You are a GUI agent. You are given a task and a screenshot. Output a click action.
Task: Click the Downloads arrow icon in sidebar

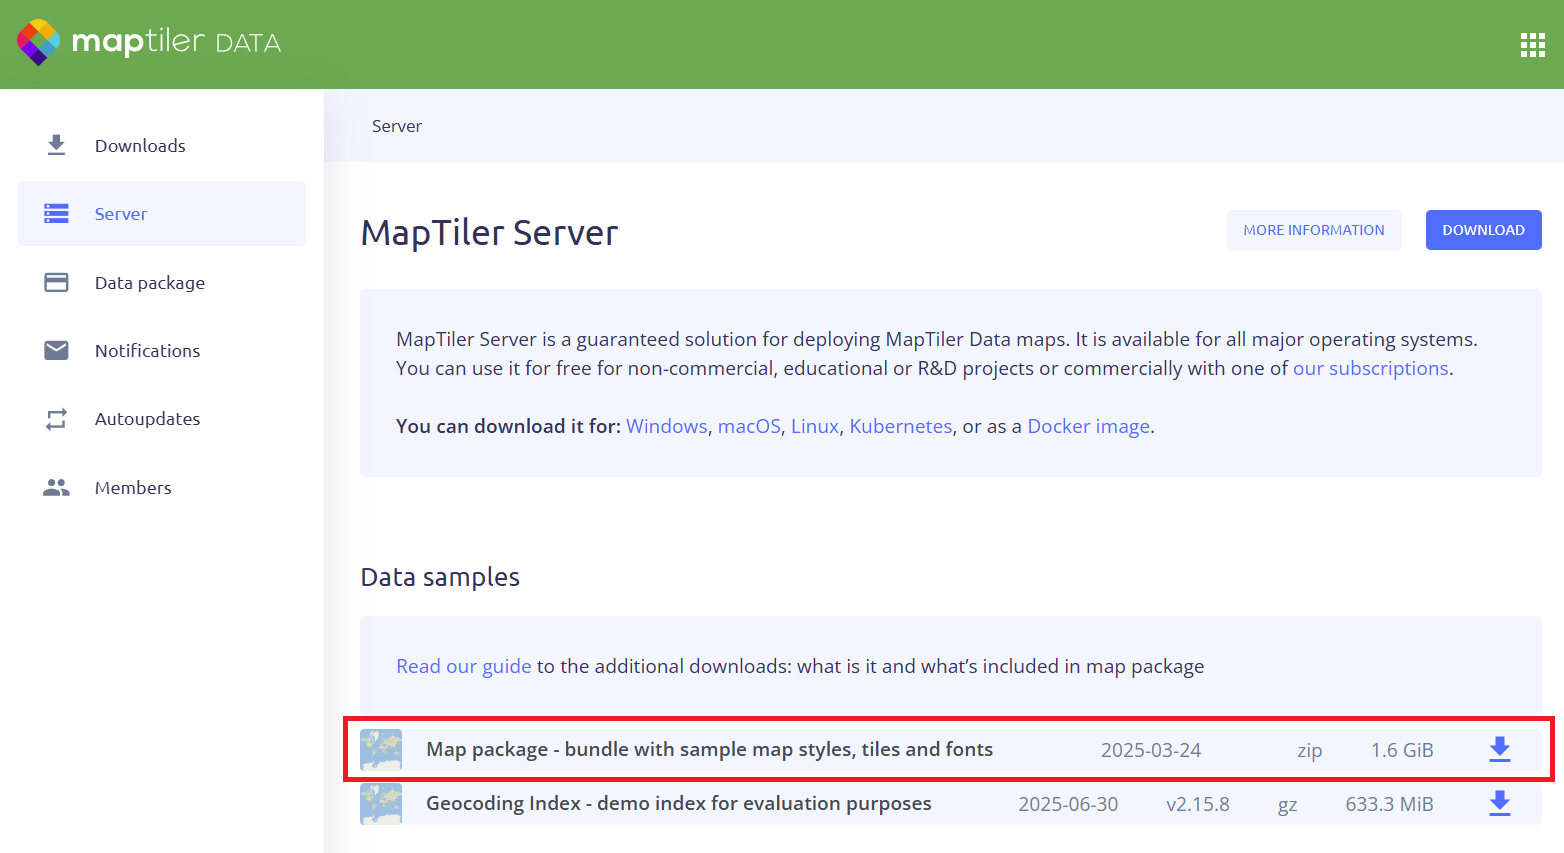[56, 145]
